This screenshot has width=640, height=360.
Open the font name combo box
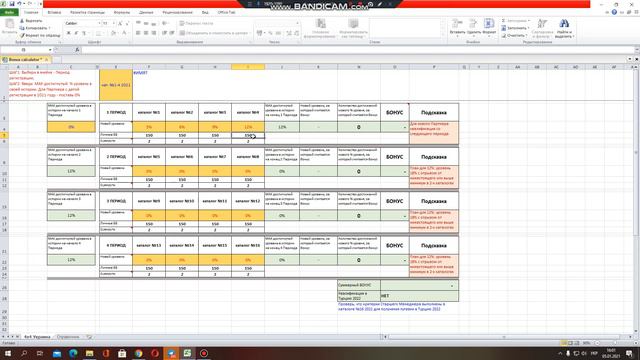[82, 23]
